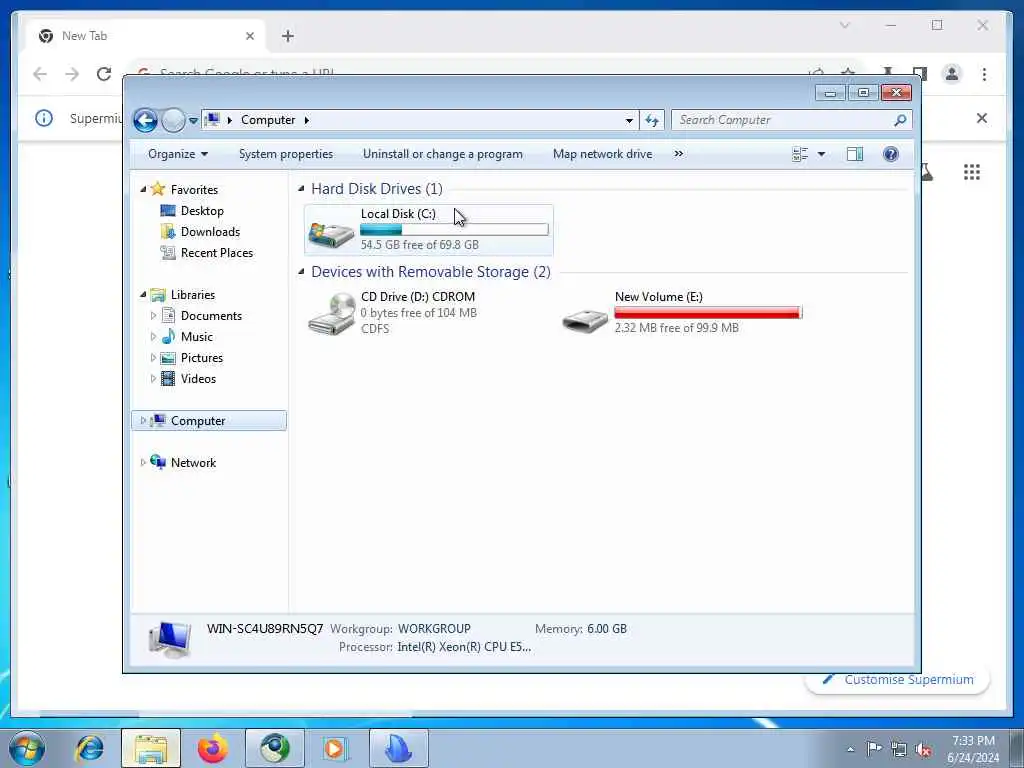Open the recent pages dropdown arrow
Screen dimensions: 1024x768
pos(193,121)
